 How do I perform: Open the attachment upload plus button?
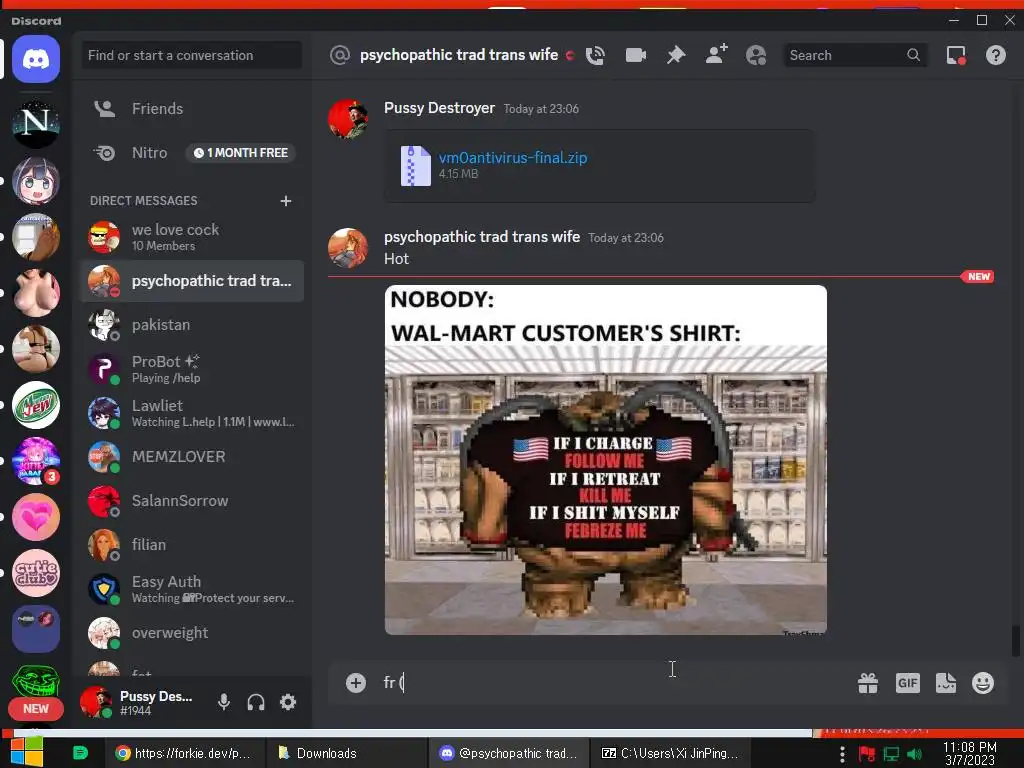tap(356, 683)
